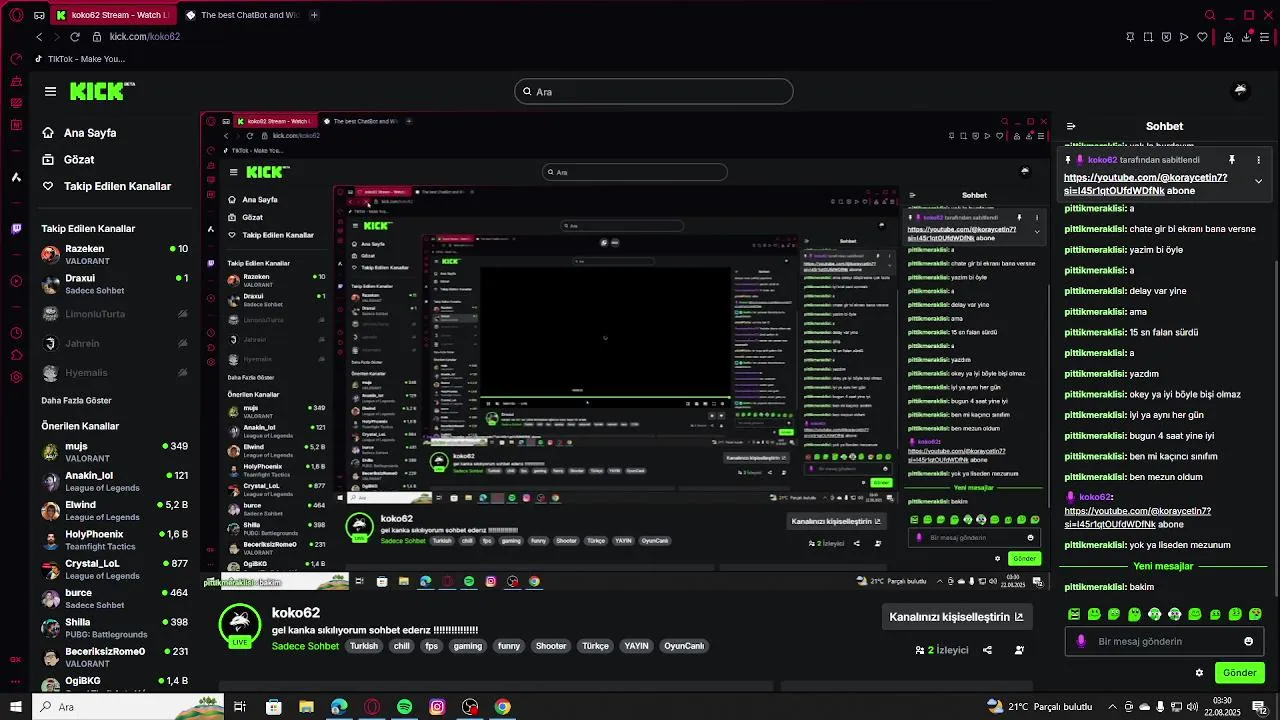This screenshot has height=720, width=1280.
Task: Open Opera player arrow icon
Action: pyautogui.click(x=1184, y=37)
